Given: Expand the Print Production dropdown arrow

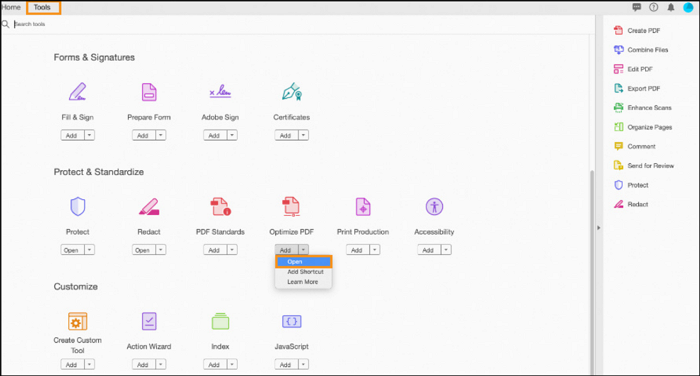Looking at the screenshot, I should pyautogui.click(x=375, y=250).
